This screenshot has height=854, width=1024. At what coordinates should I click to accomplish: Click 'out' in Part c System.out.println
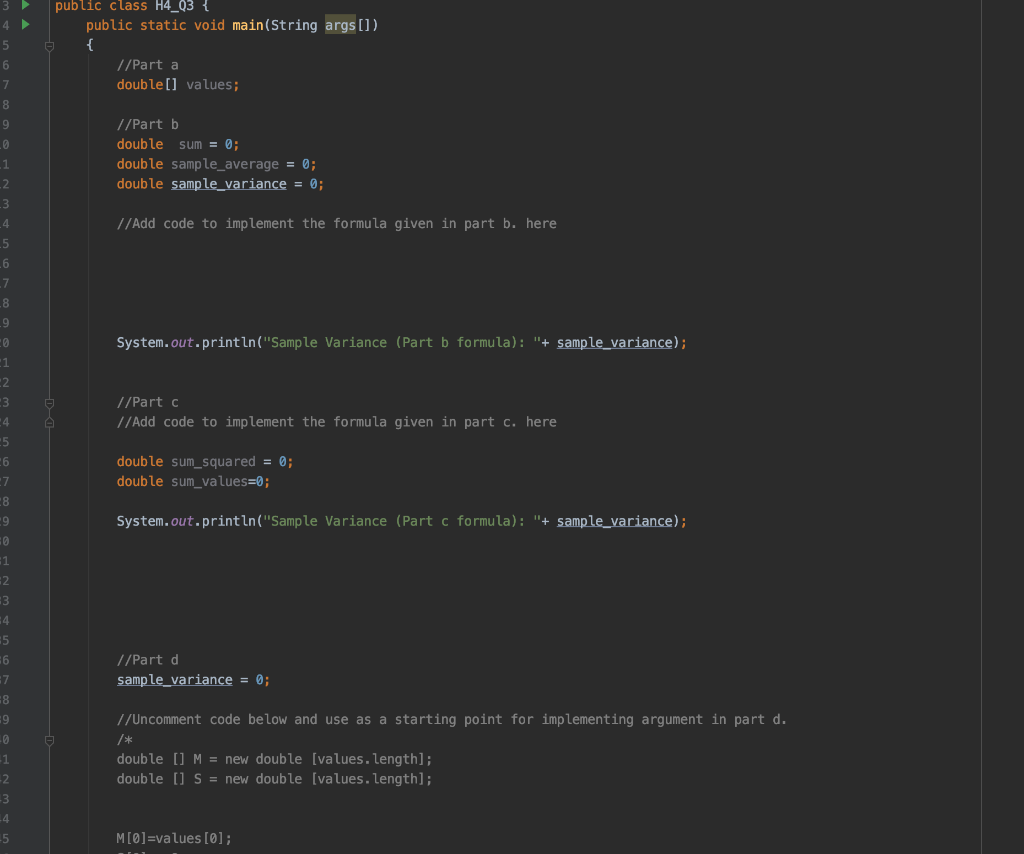point(182,521)
